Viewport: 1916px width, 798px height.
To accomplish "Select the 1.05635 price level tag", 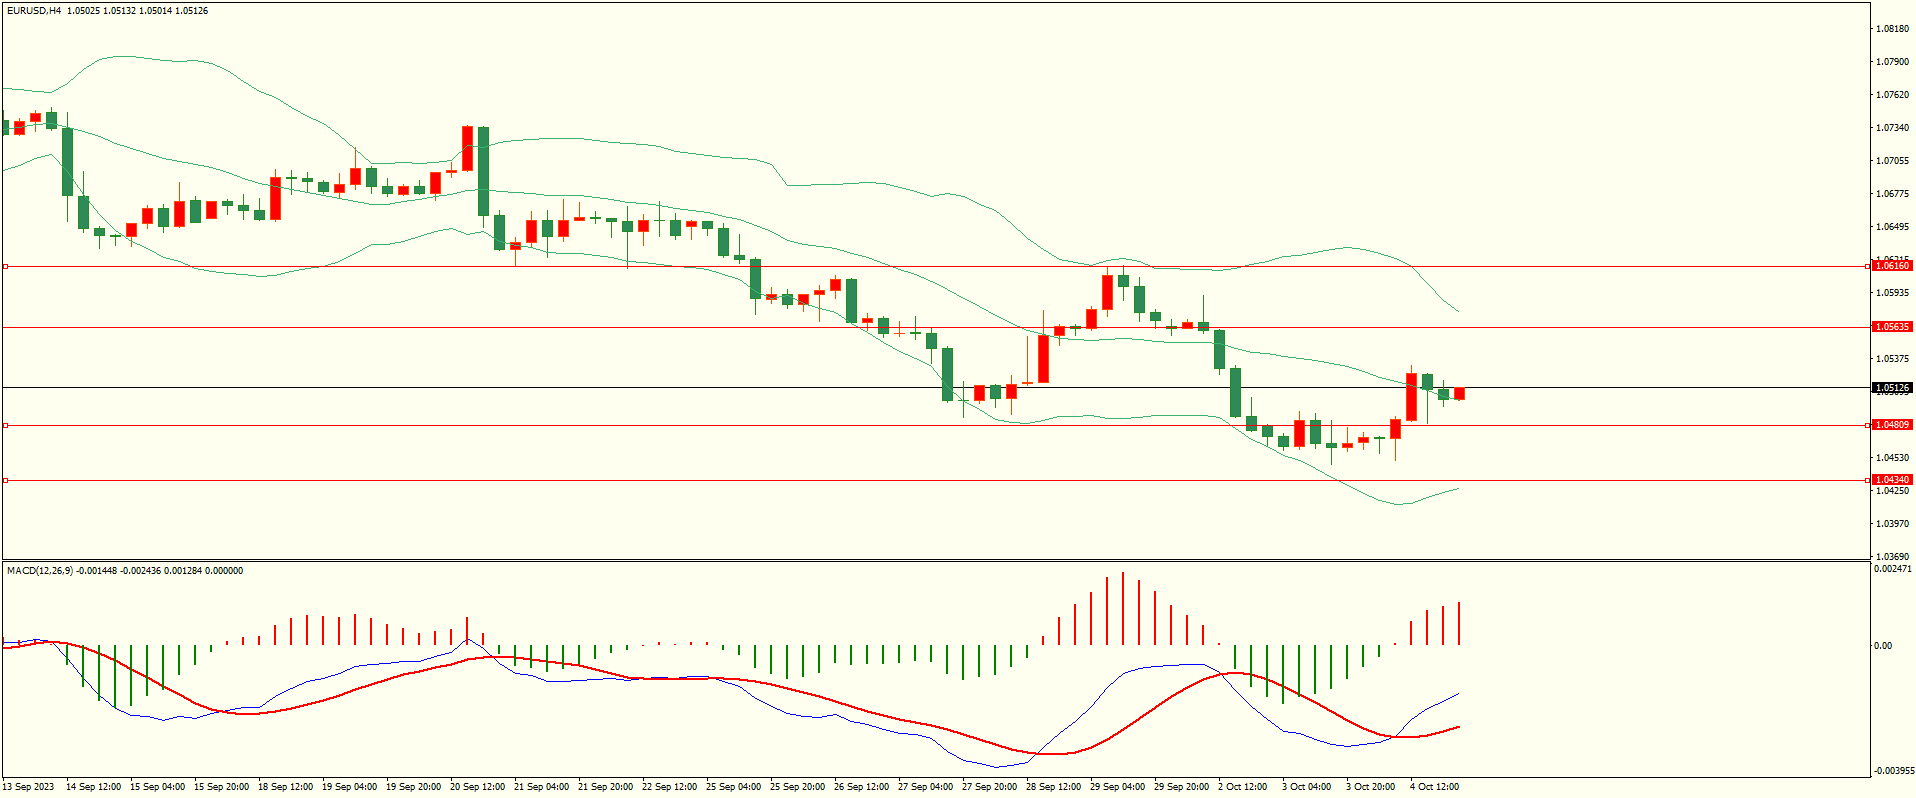I will pyautogui.click(x=1891, y=327).
